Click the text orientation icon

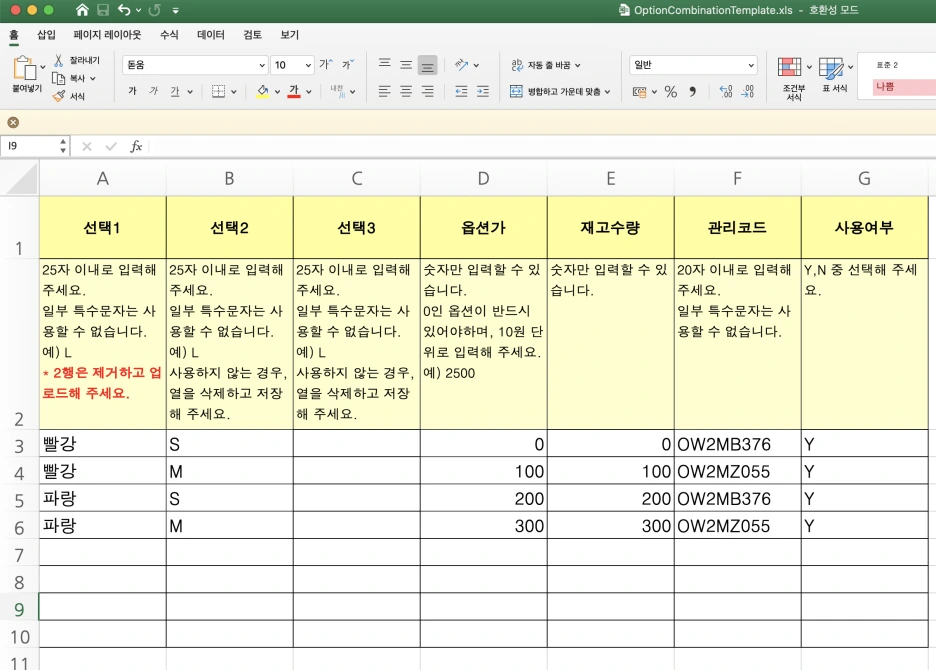click(461, 64)
